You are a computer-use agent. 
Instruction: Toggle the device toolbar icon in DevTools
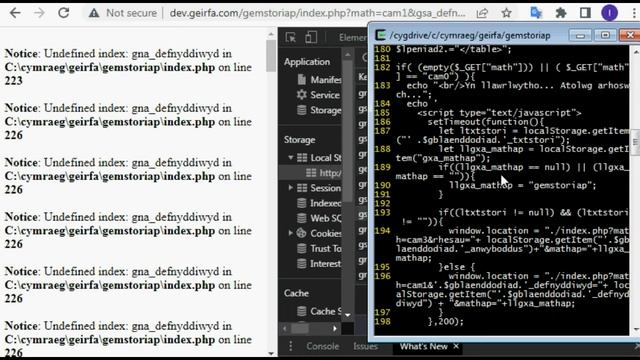pyautogui.click(x=311, y=38)
